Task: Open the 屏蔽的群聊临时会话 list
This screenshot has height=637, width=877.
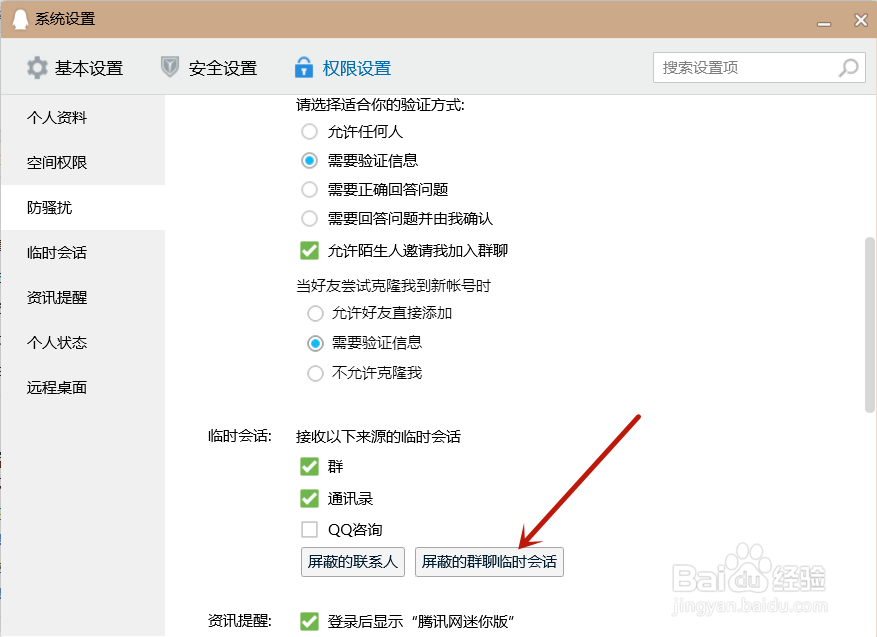Action: (x=489, y=561)
